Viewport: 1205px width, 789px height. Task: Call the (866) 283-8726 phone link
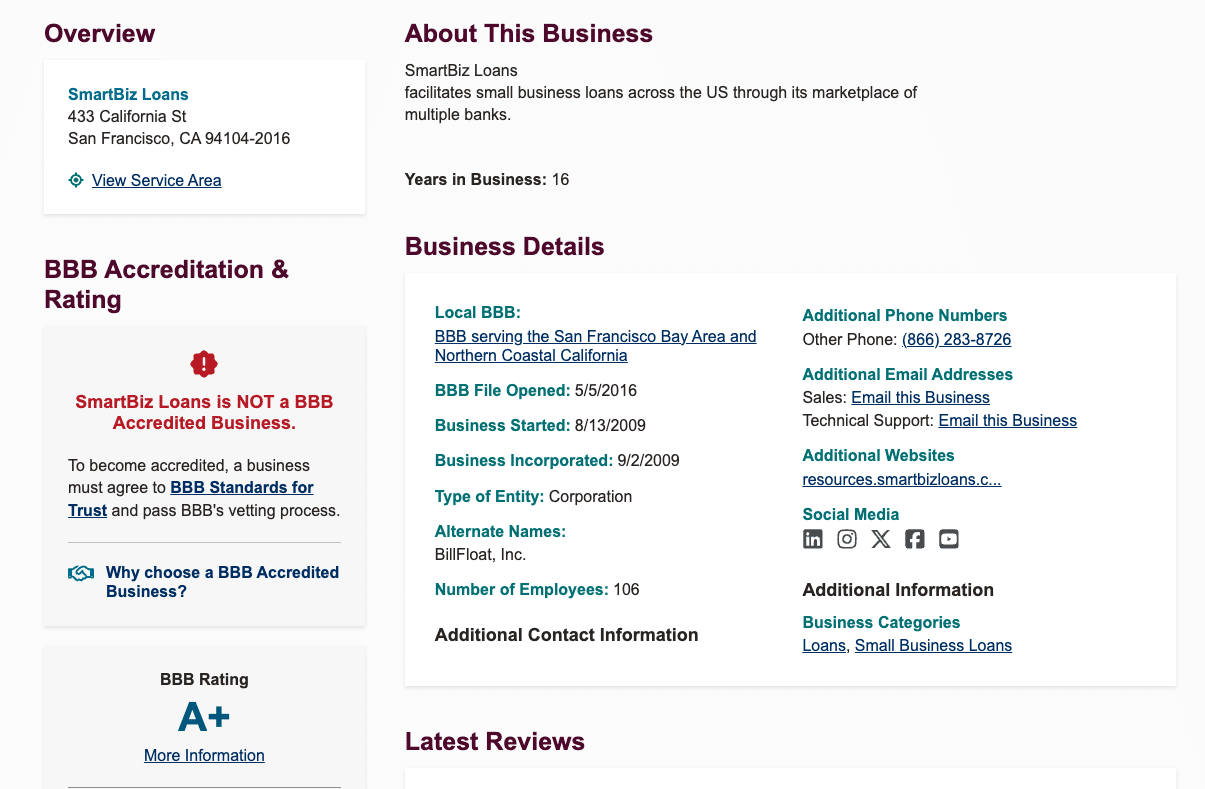(956, 339)
